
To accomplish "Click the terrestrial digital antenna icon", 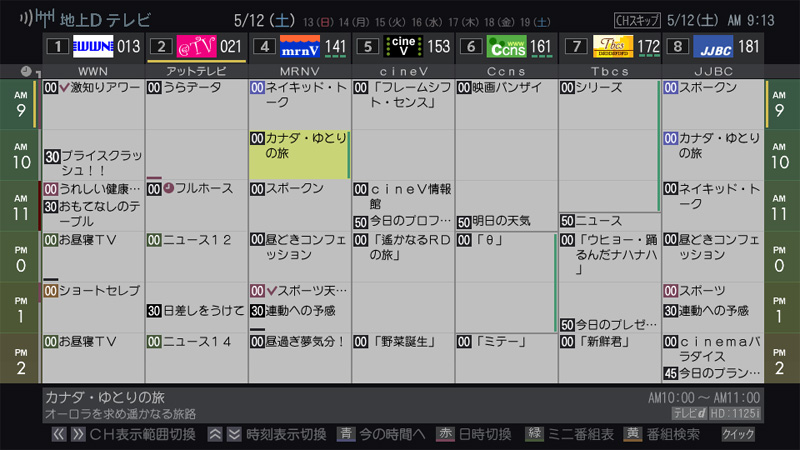I will coord(28,18).
